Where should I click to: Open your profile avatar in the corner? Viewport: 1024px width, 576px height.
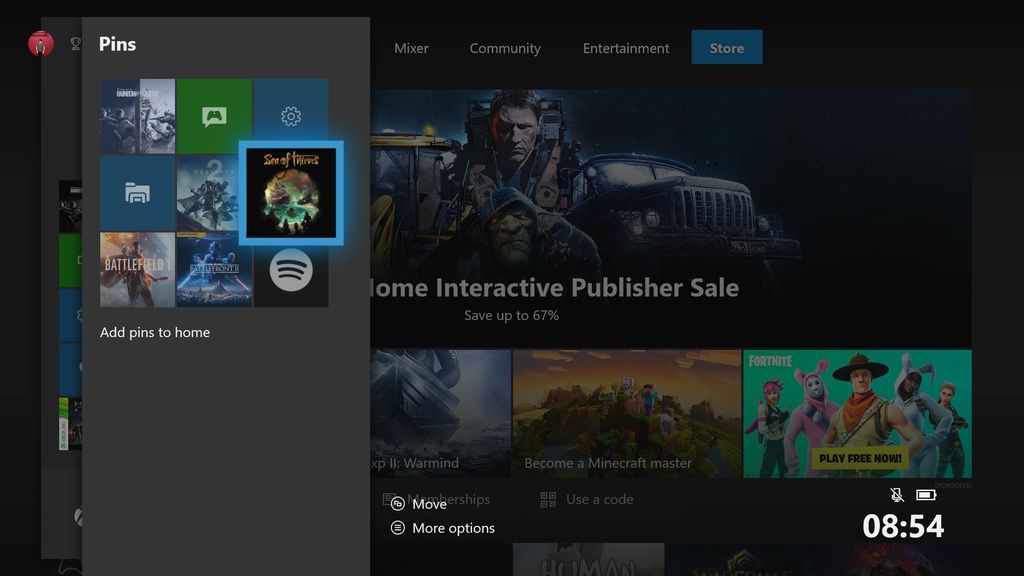point(40,44)
